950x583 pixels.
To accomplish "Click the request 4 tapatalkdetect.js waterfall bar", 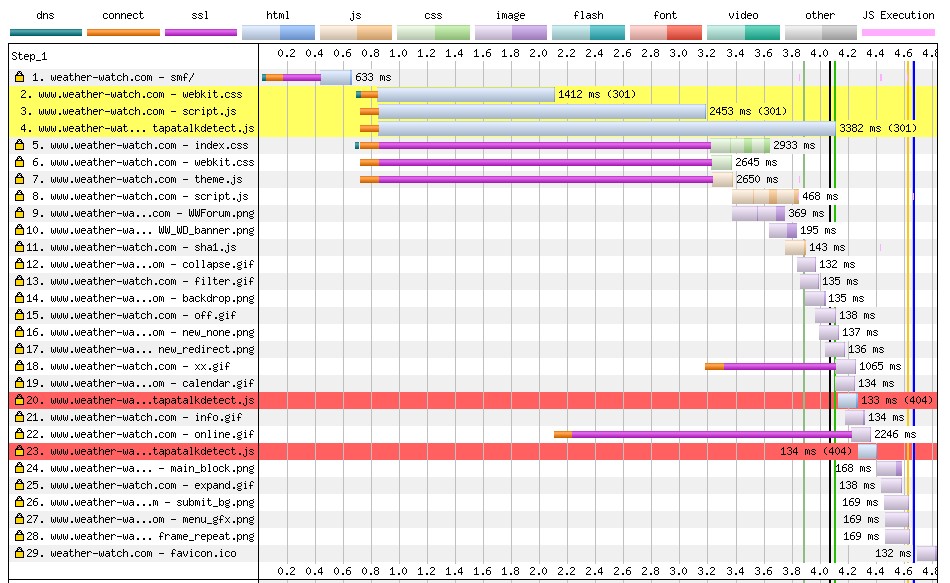I will pos(598,128).
